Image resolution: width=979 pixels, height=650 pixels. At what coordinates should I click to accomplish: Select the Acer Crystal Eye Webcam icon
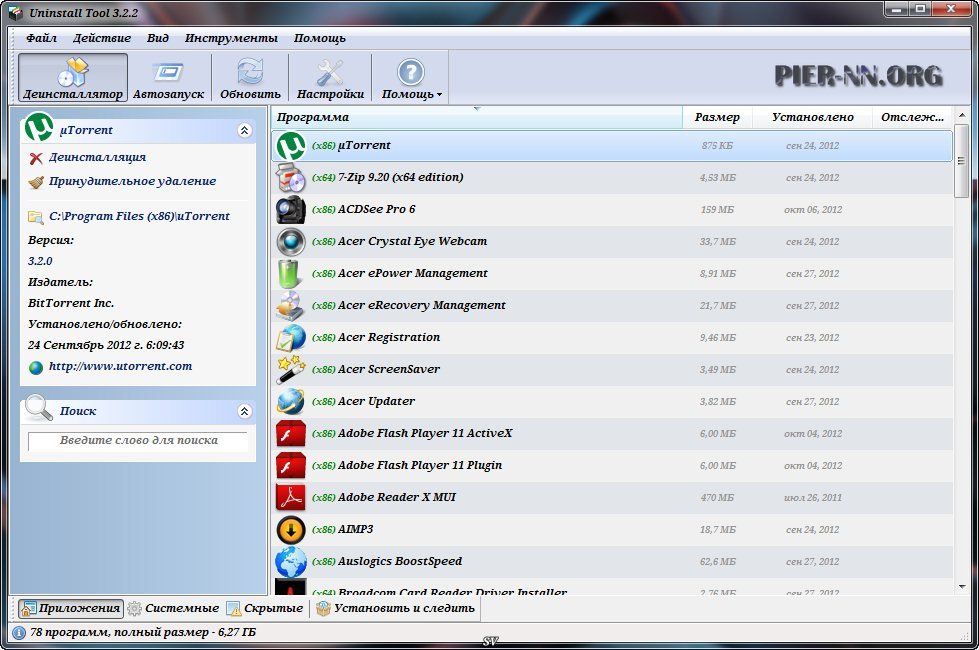(291, 242)
